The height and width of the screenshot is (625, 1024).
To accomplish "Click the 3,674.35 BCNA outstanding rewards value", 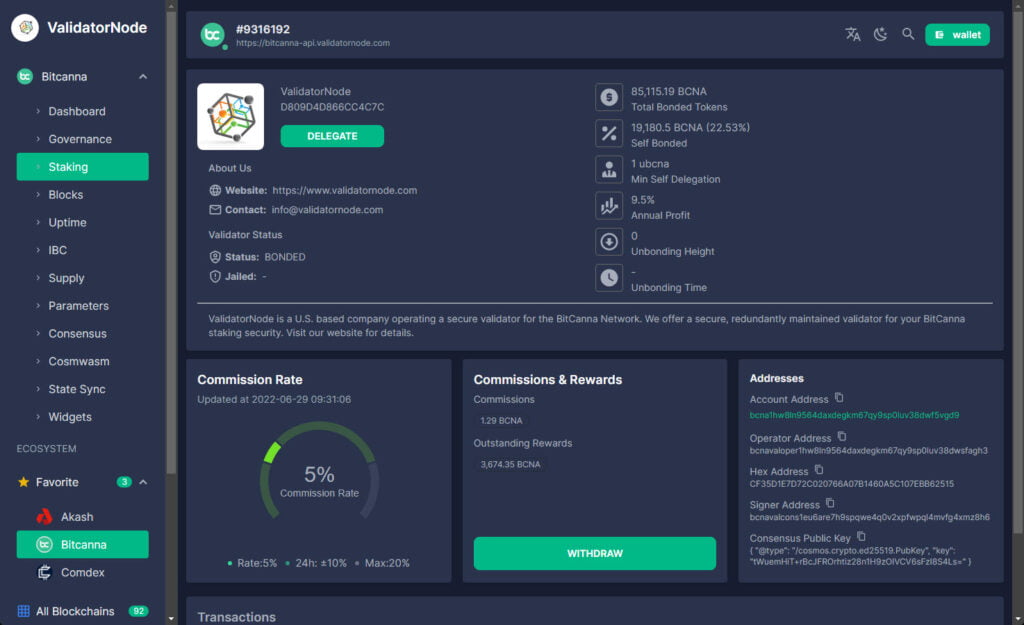I will click(x=510, y=464).
